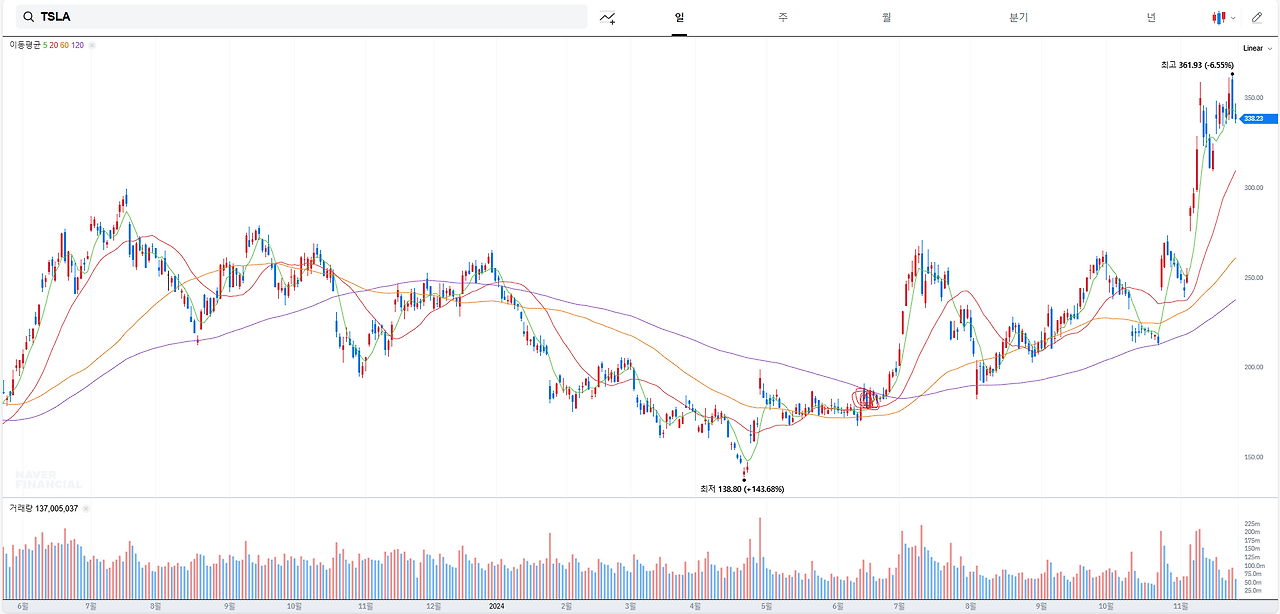The width and height of the screenshot is (1280, 614).
Task: Click the 250.00 price axis label
Action: [1253, 277]
